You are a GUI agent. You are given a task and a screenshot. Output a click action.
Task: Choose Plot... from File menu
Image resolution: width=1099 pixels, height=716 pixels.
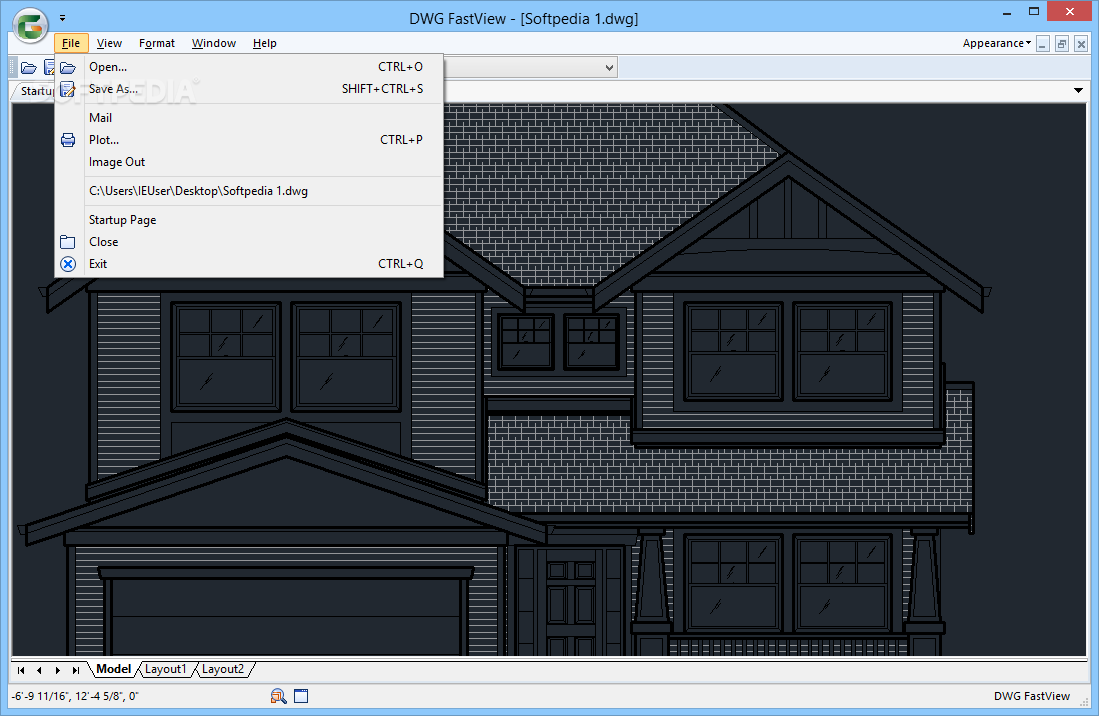click(x=249, y=140)
